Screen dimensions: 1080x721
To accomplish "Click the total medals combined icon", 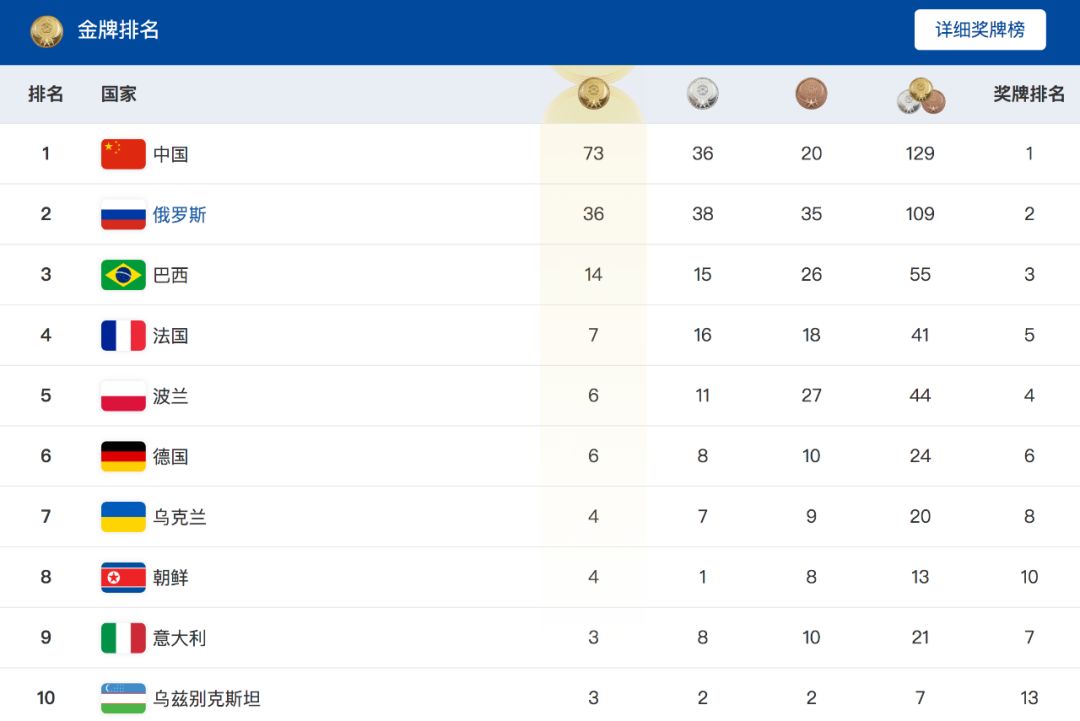I will pos(921,96).
